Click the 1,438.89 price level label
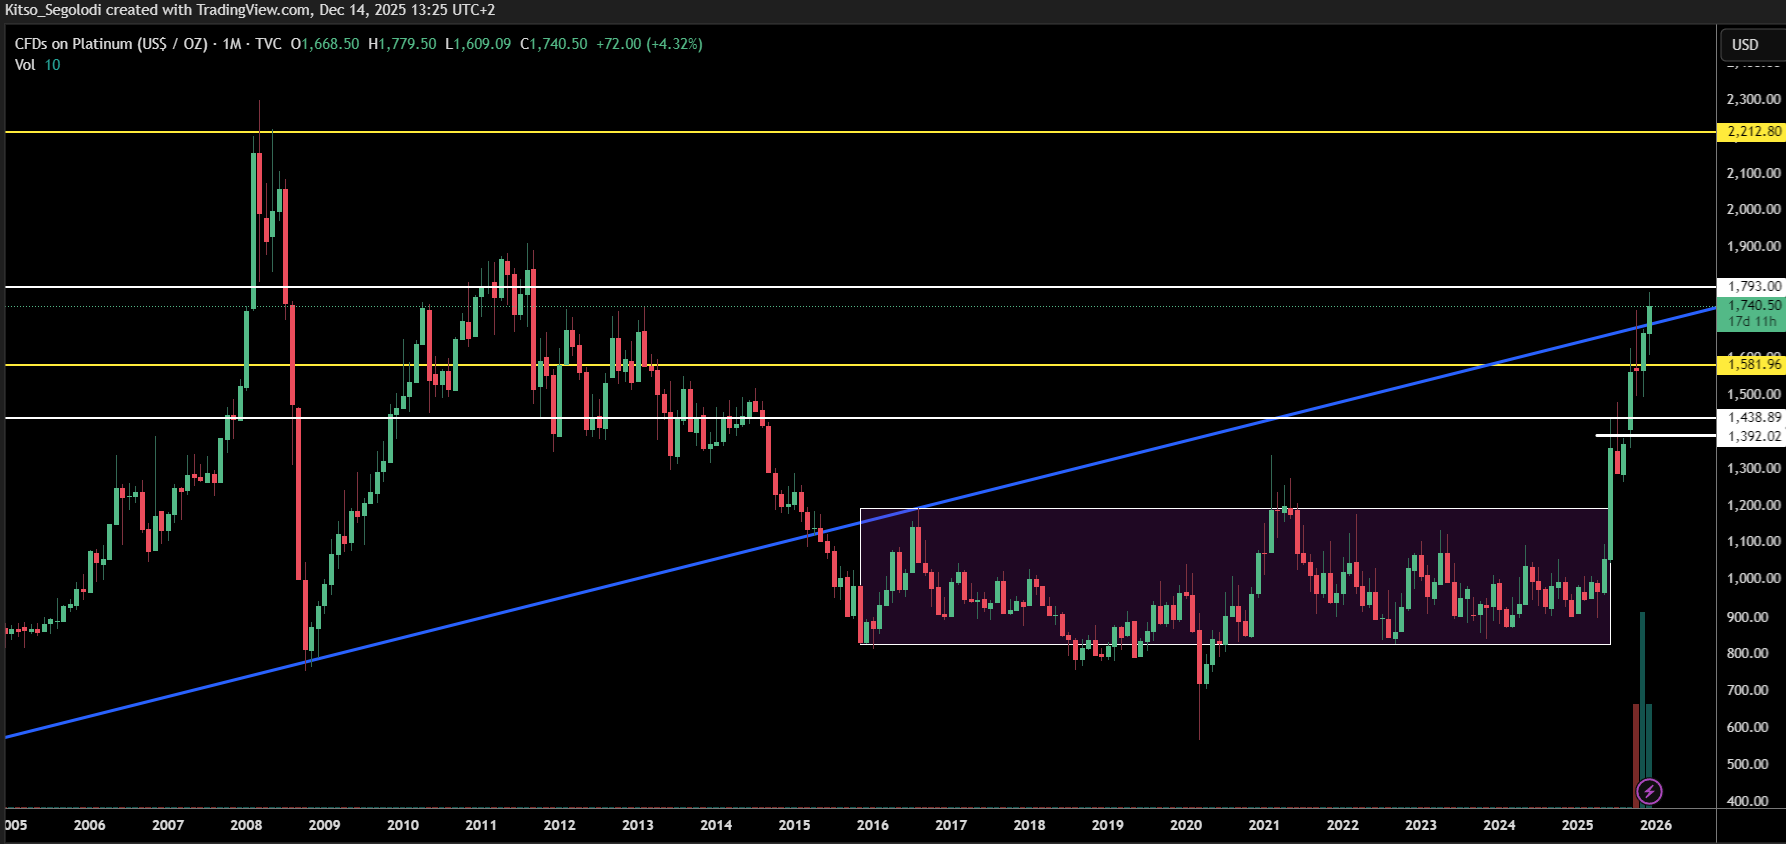 click(1753, 417)
